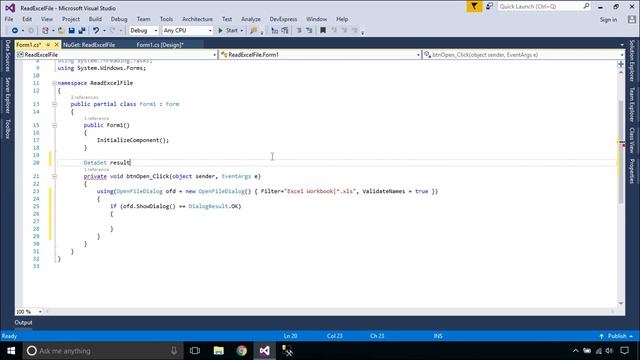Click the volume icon in the system tray
640x360 pixels.
[x=609, y=351]
